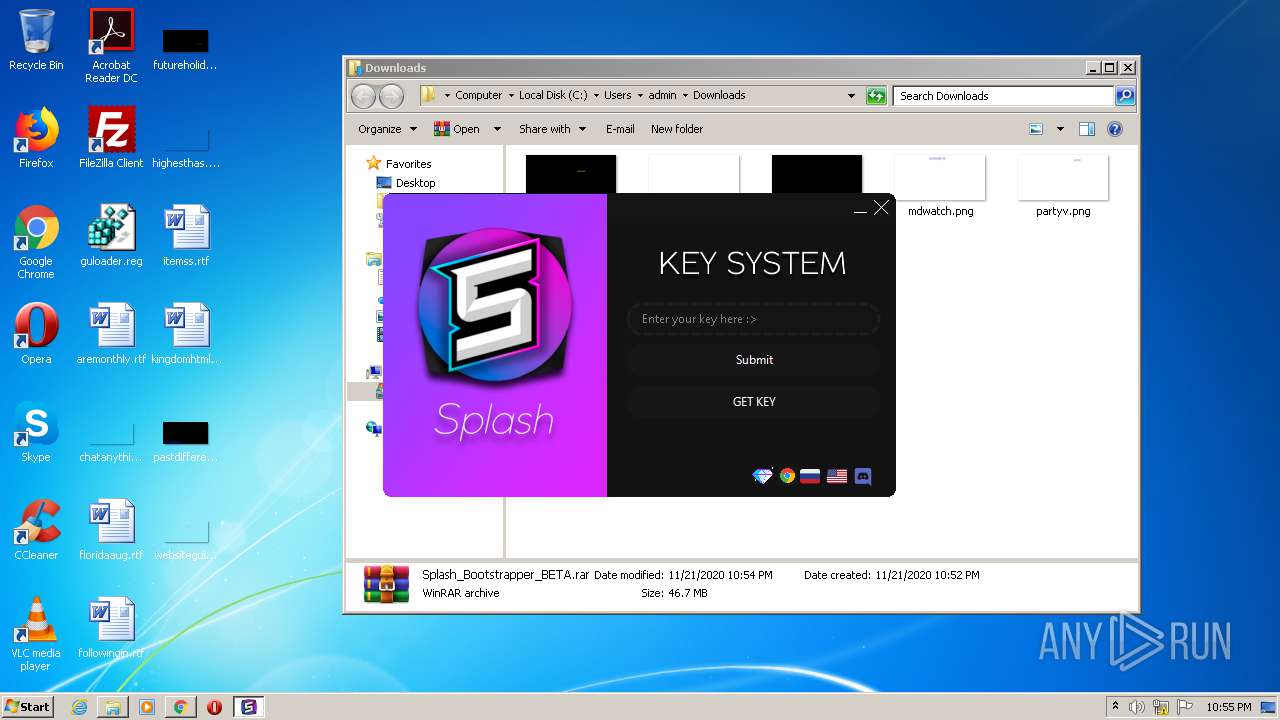Open Windows Media Player from taskbar
The height and width of the screenshot is (720, 1280).
click(x=147, y=707)
